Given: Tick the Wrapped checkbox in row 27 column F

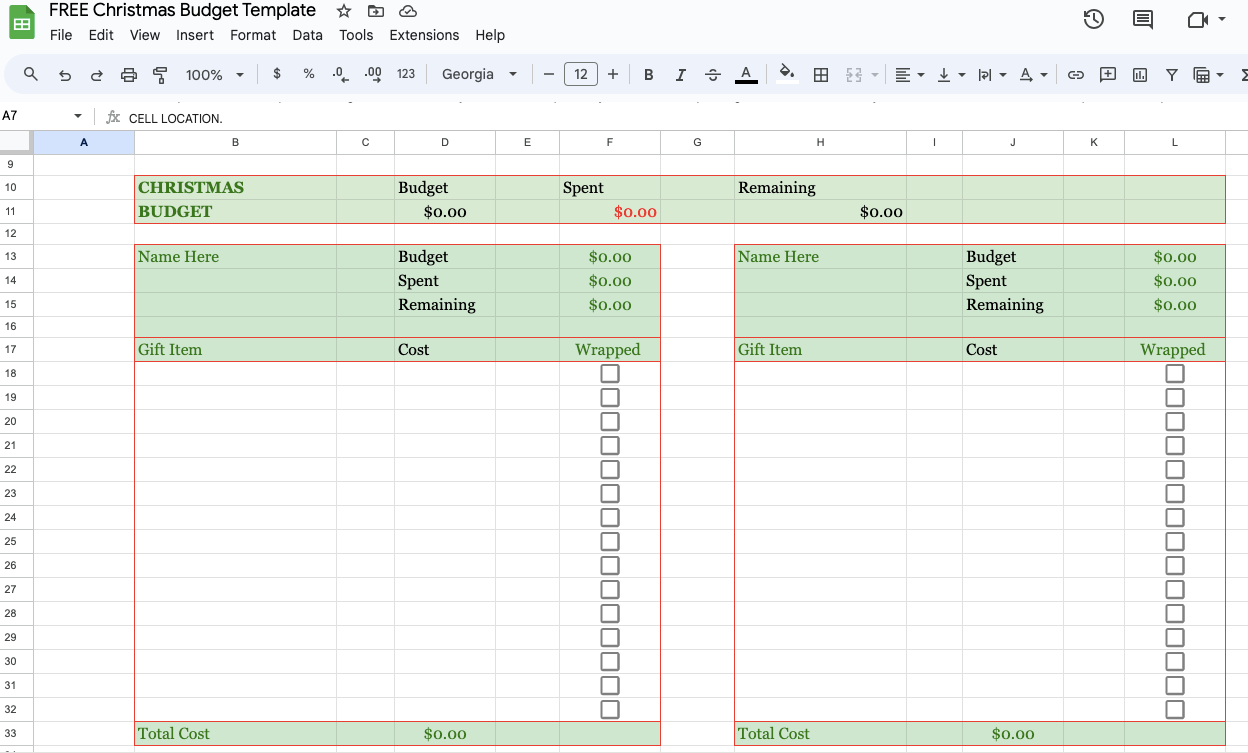Looking at the screenshot, I should point(610,589).
